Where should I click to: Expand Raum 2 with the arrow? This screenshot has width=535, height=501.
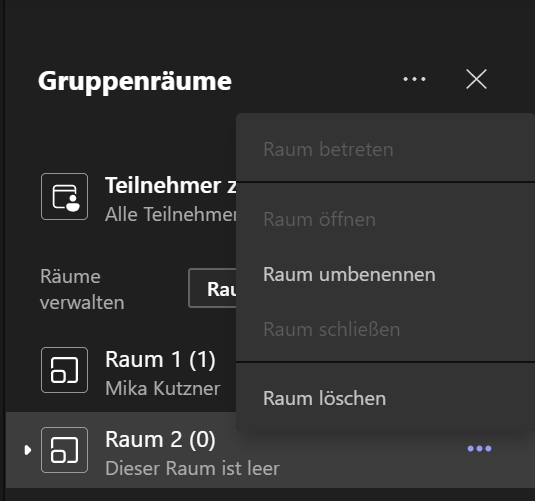coord(28,450)
